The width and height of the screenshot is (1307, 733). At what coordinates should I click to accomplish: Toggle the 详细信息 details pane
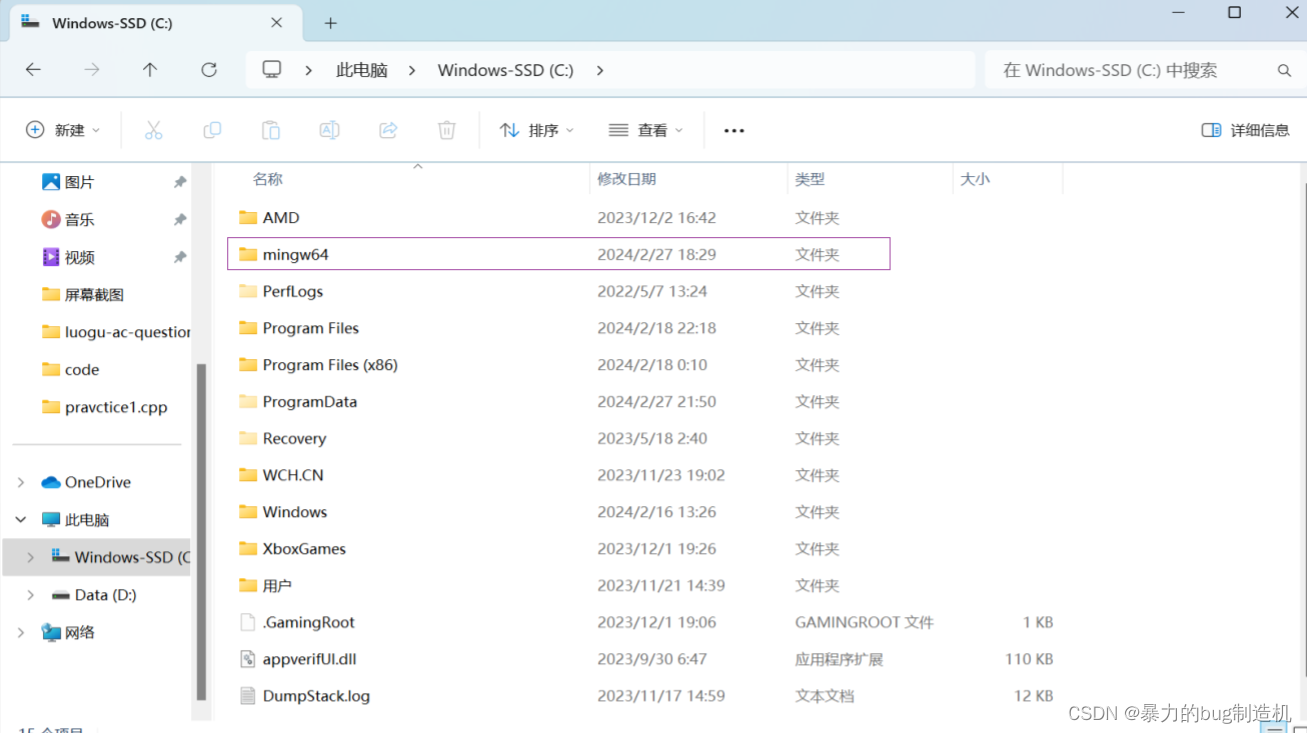click(1245, 130)
